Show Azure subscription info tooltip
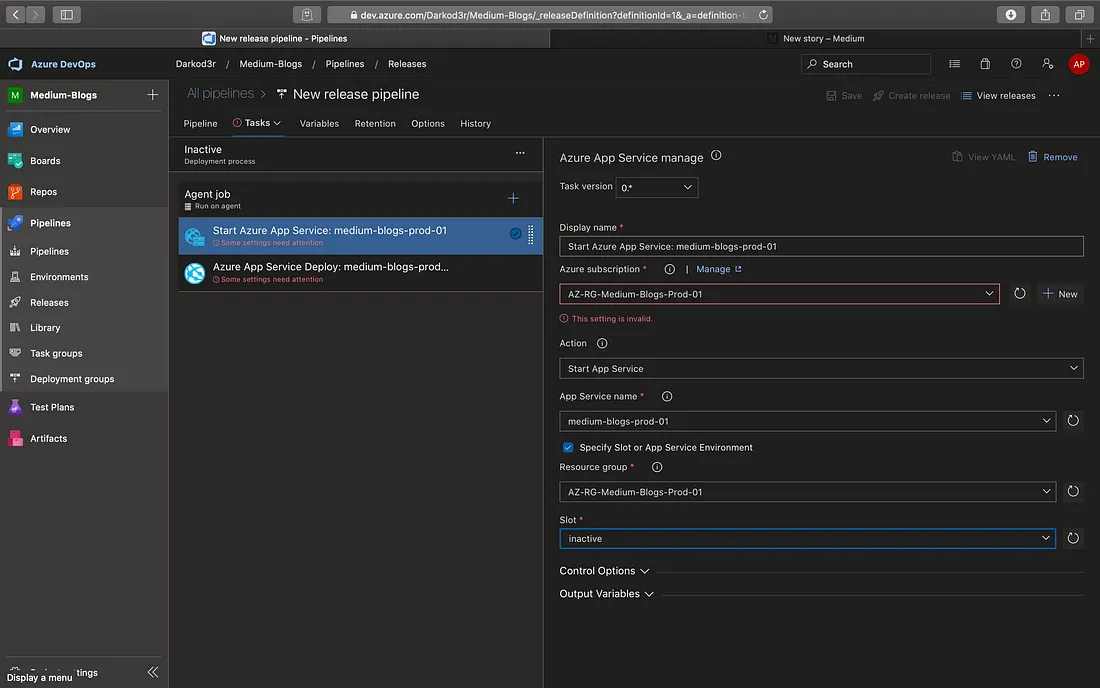Image resolution: width=1100 pixels, height=688 pixels. pos(669,269)
